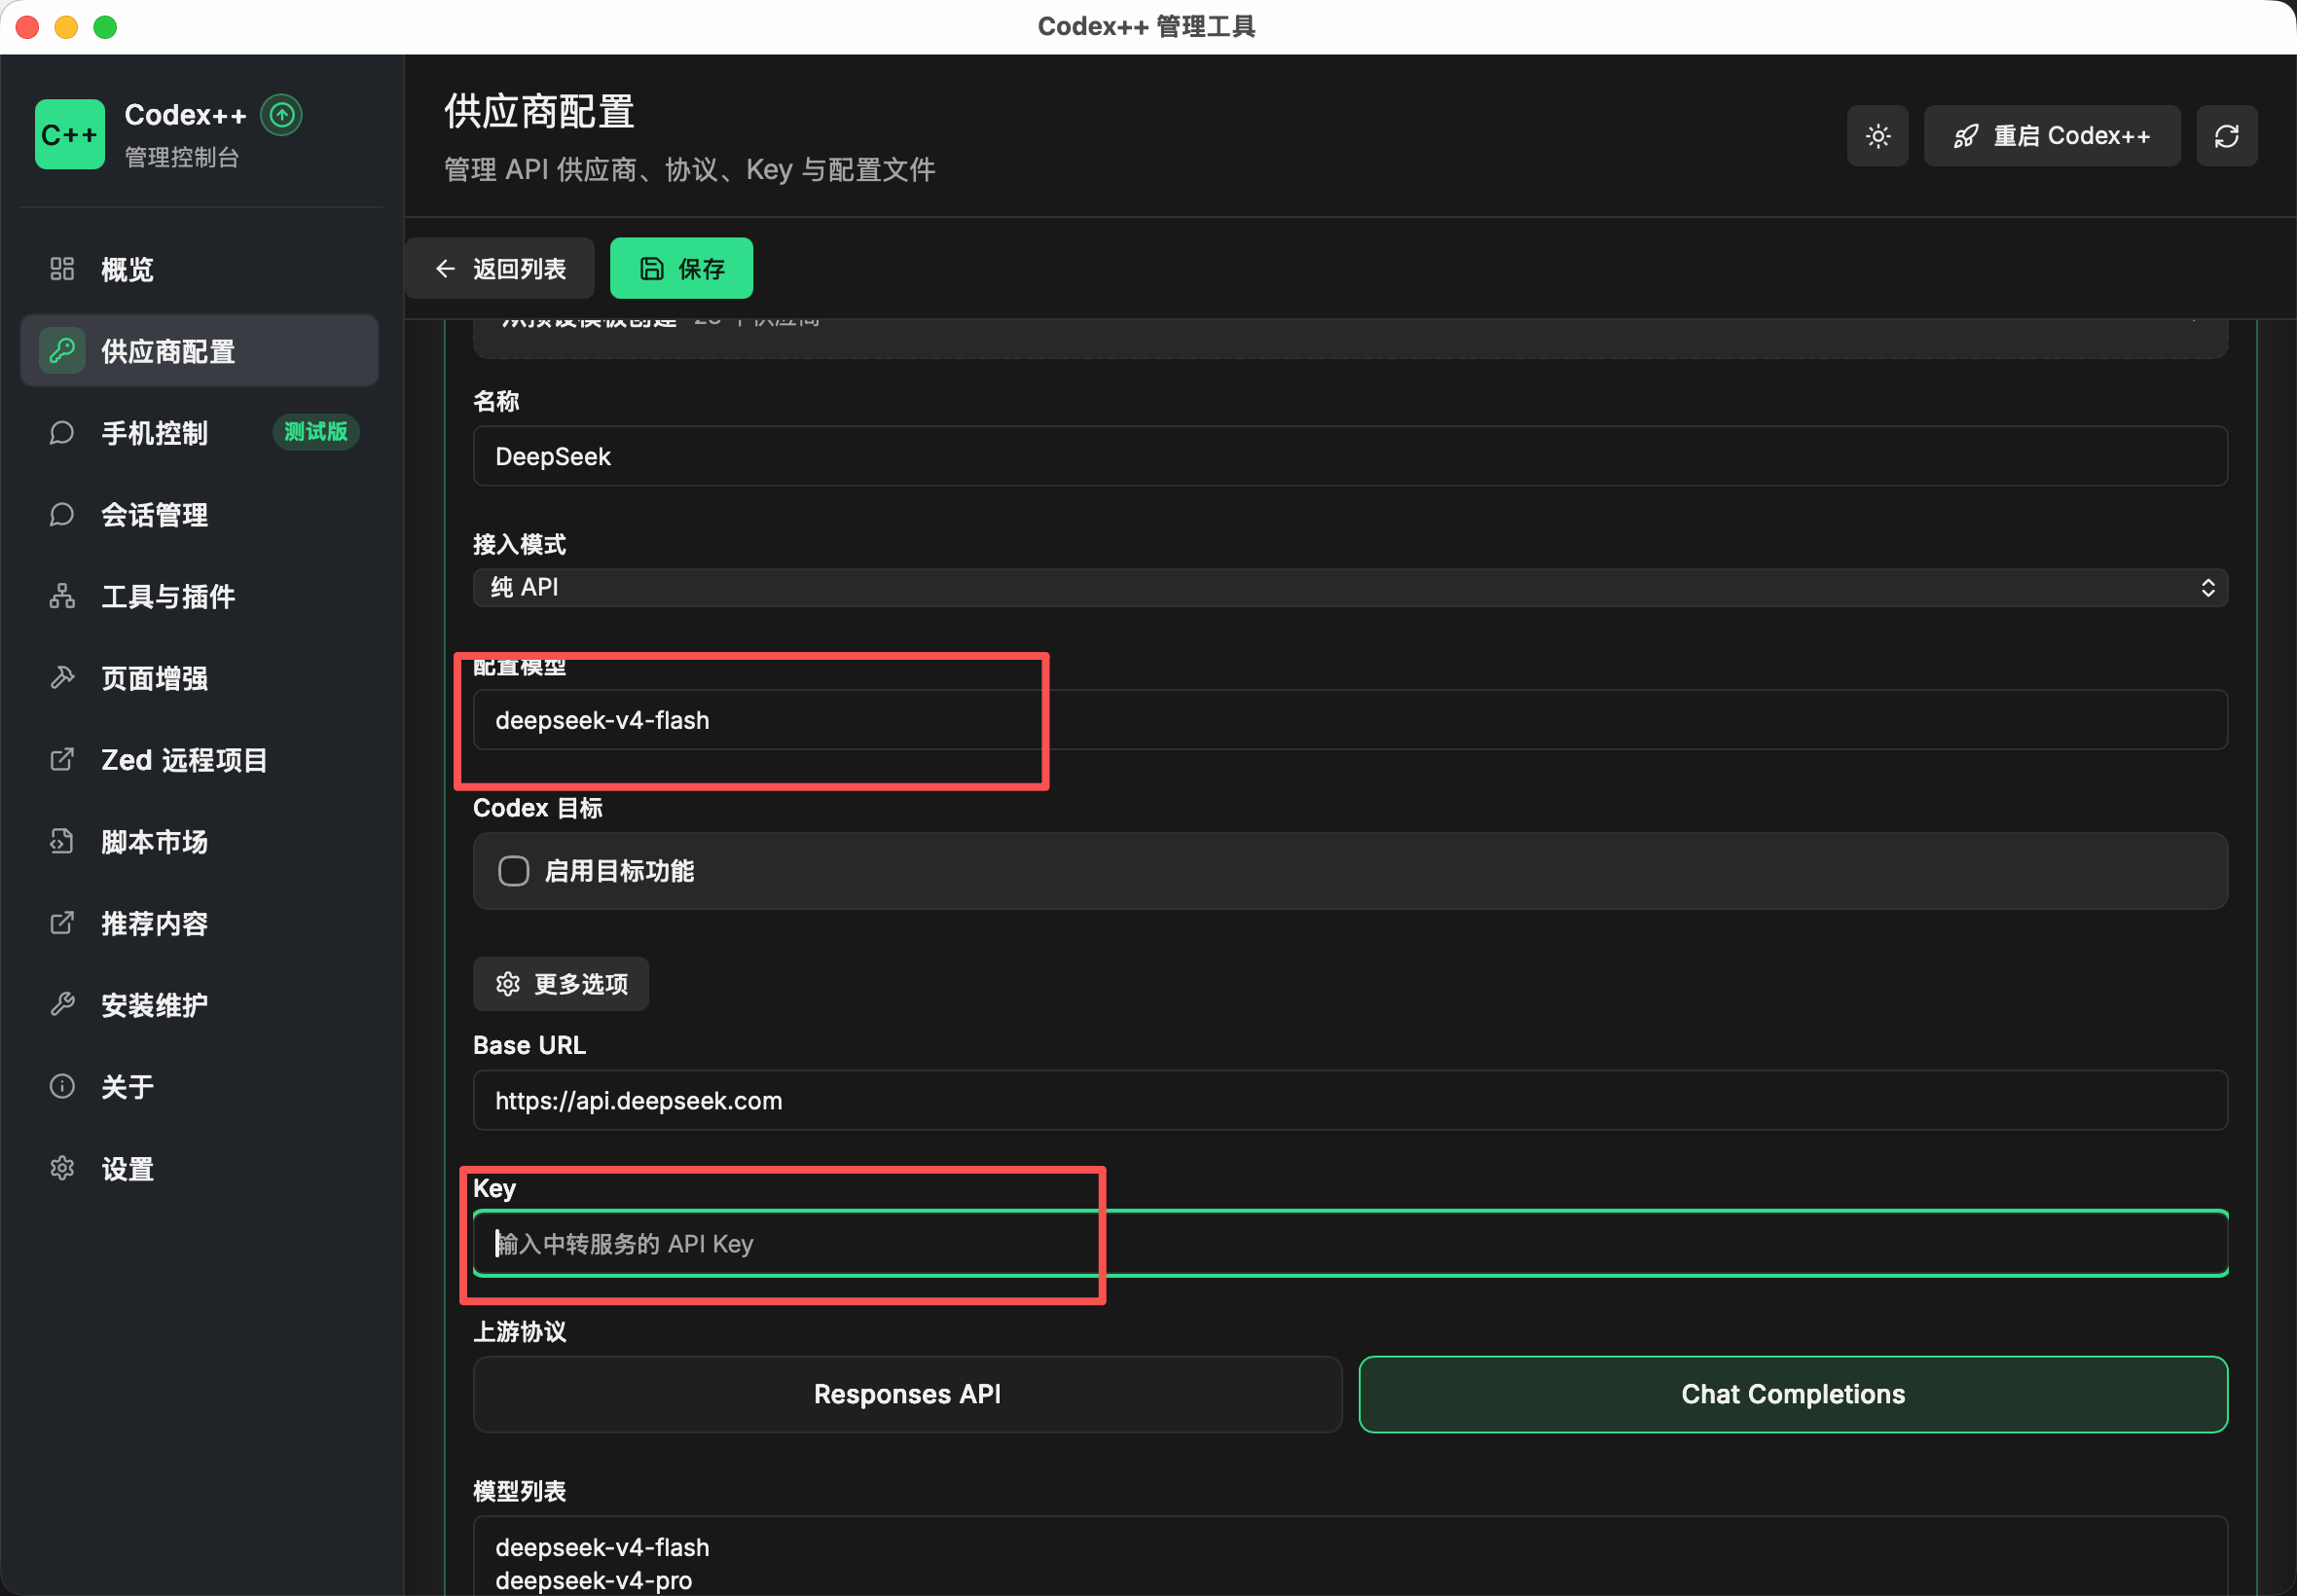This screenshot has width=2297, height=1596.
Task: Click the 概览 grid icon in sidebar
Action: click(62, 269)
